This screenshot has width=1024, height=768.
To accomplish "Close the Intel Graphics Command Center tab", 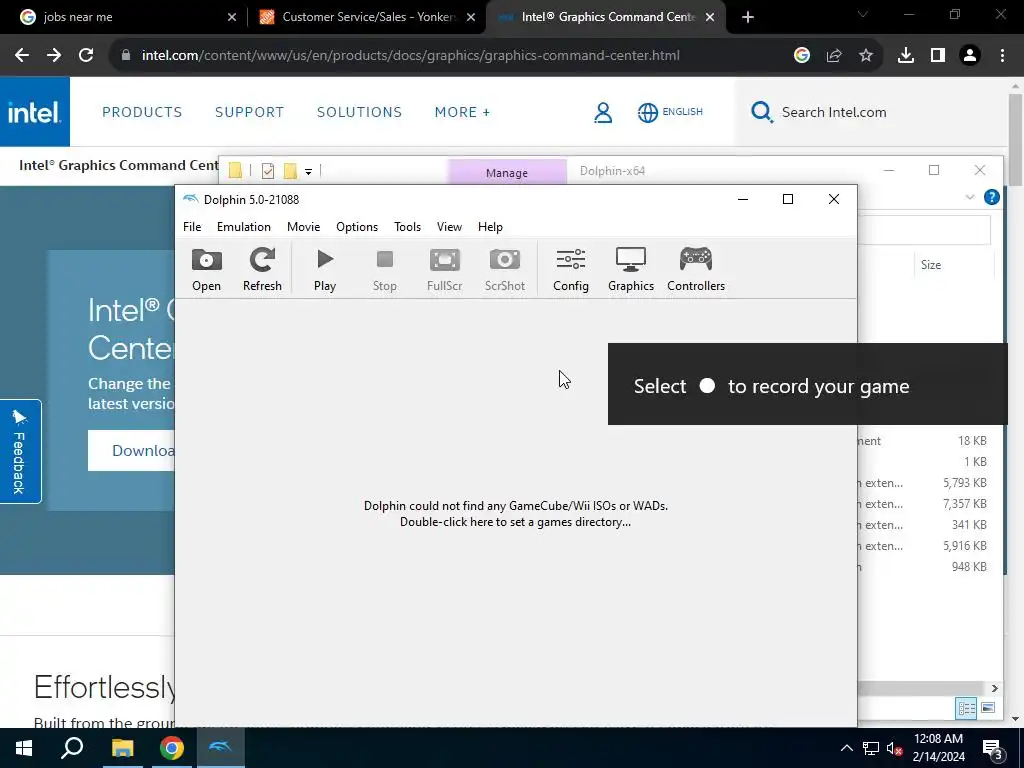I will pyautogui.click(x=710, y=17).
